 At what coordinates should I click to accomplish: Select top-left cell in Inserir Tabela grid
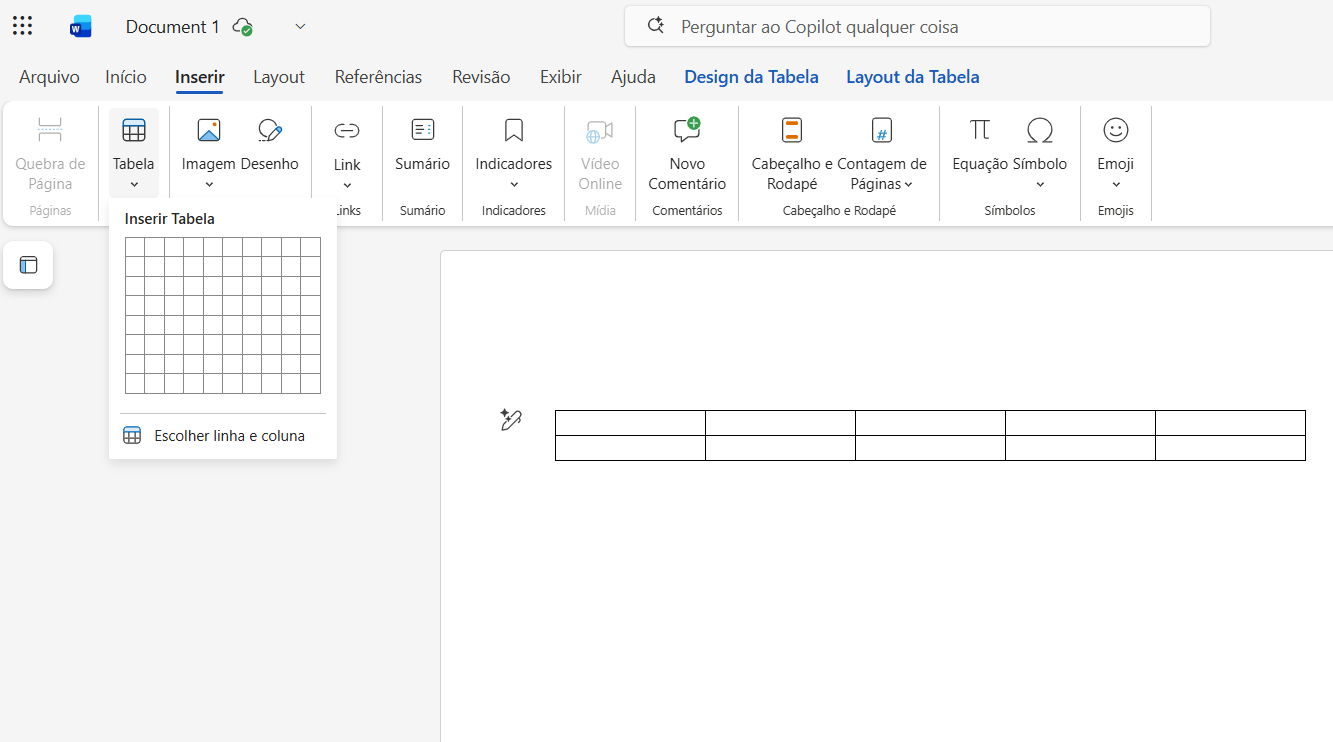tap(135, 247)
